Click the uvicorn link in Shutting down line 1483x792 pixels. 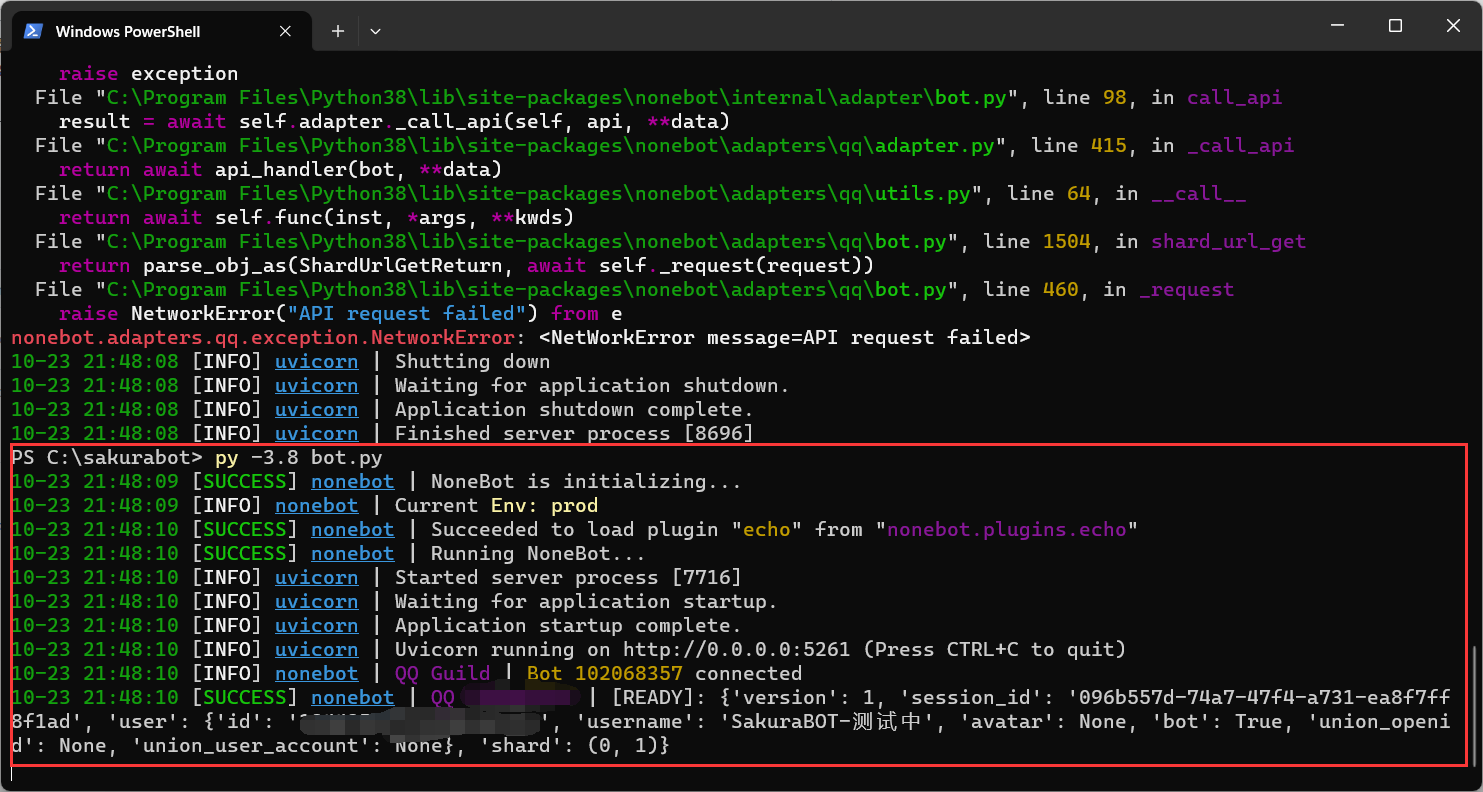316,361
